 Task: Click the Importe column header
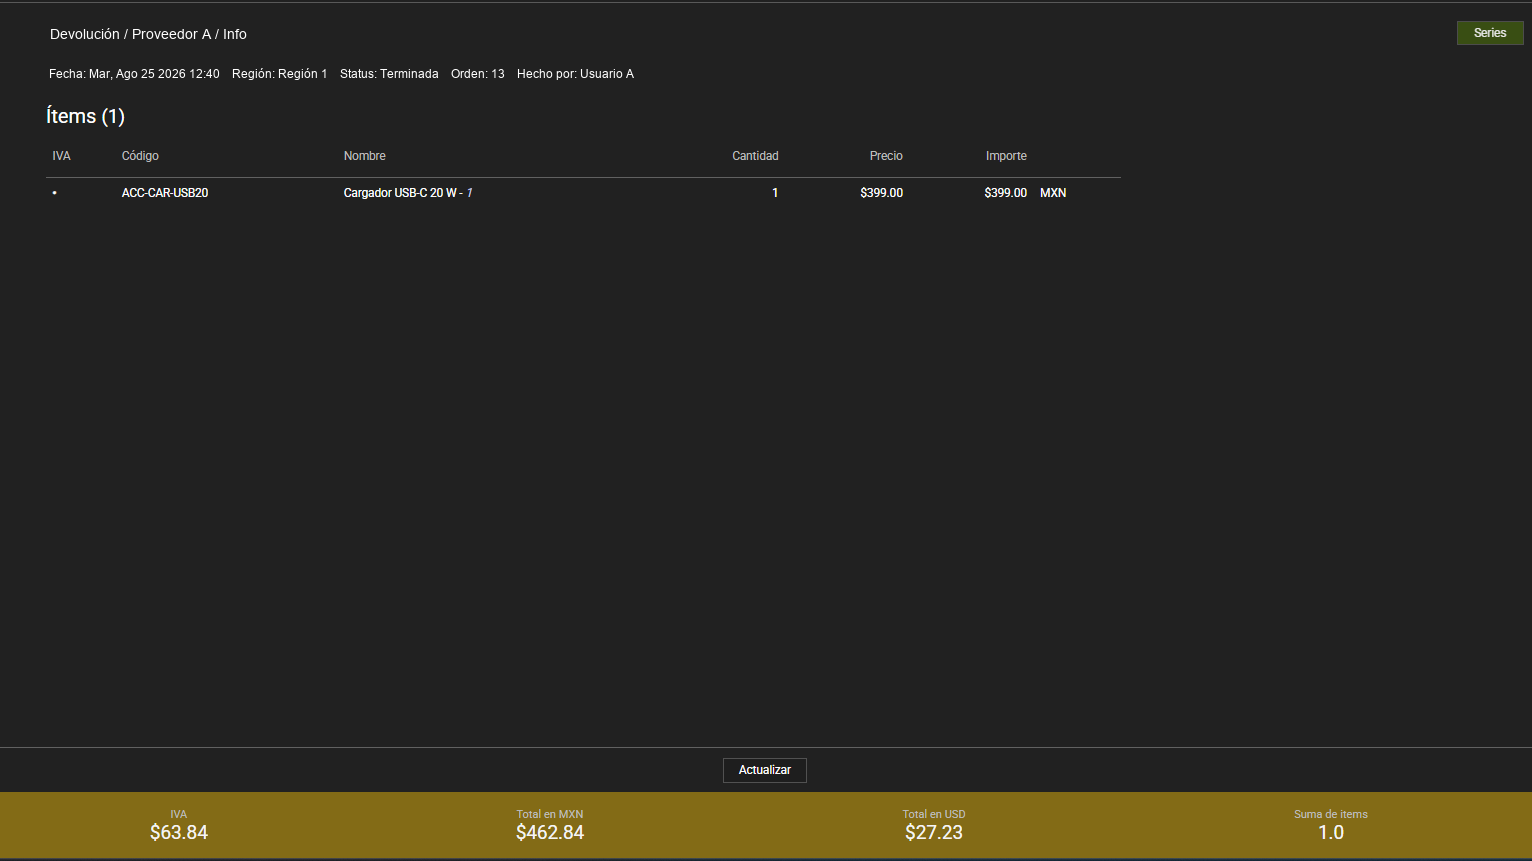(x=1006, y=156)
